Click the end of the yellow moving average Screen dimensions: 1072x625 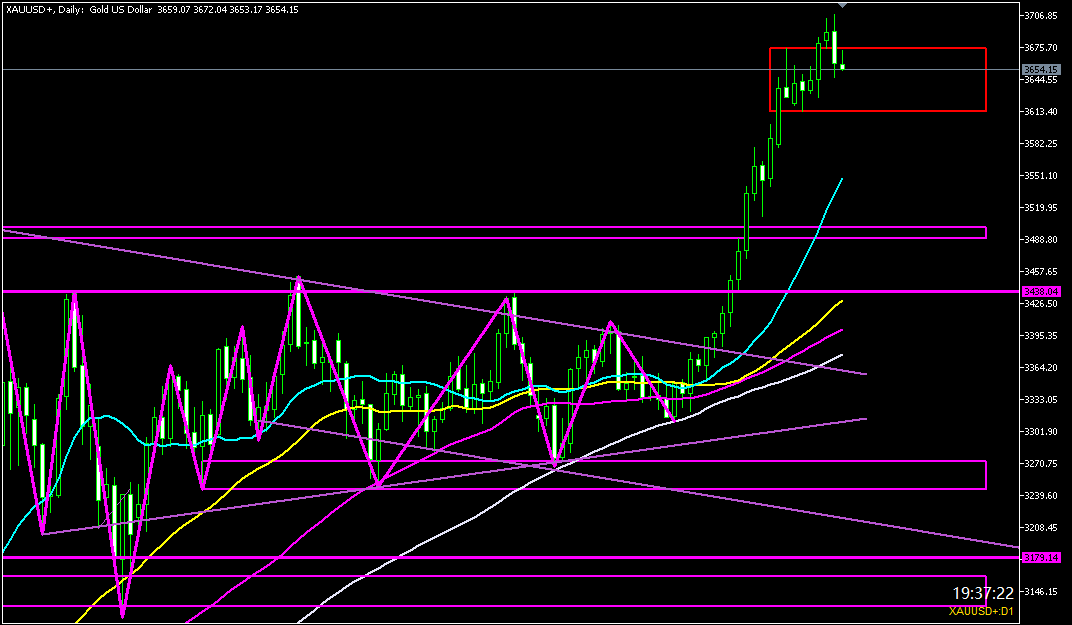(841, 300)
